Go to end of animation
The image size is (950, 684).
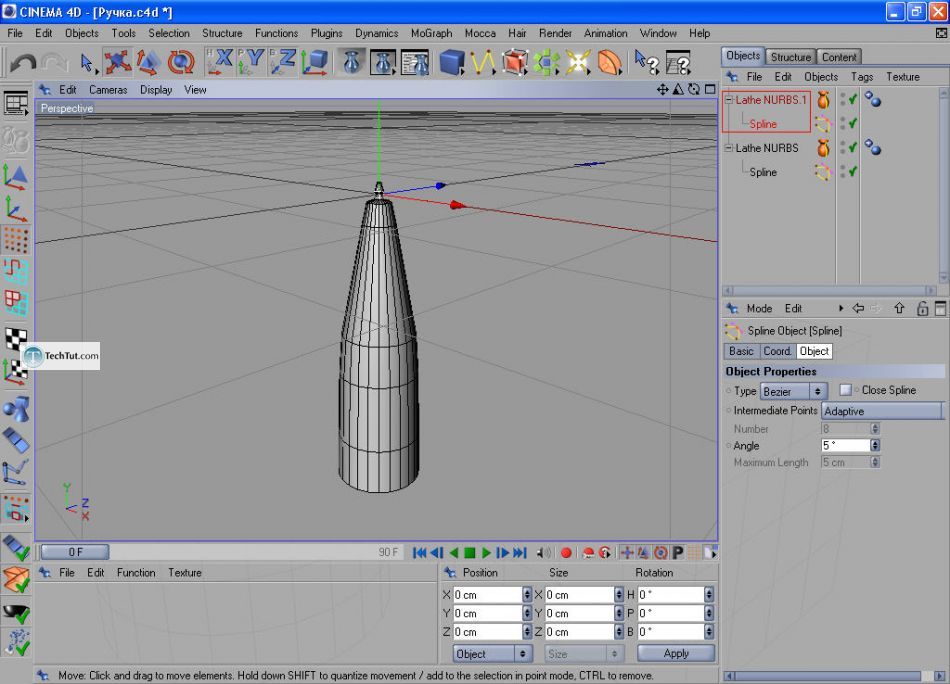click(x=520, y=553)
